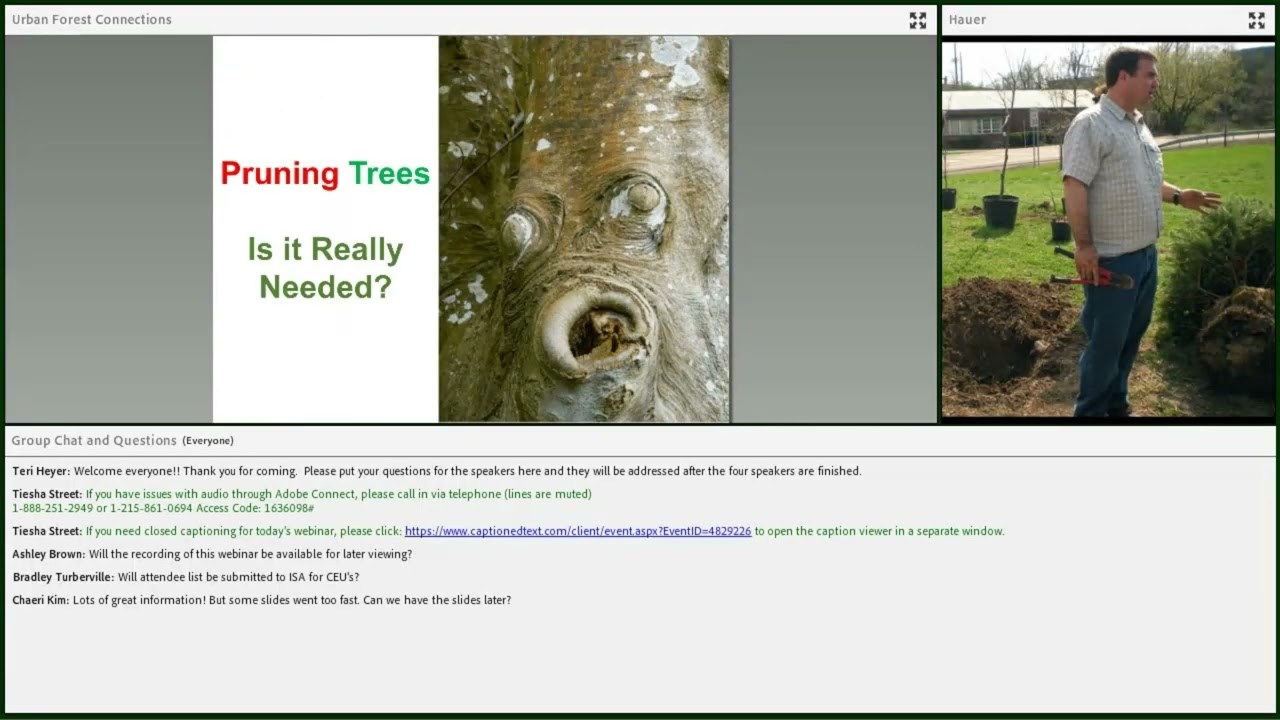The image size is (1280, 720).
Task: Maximize the Hauer video pod
Action: coord(1257,20)
